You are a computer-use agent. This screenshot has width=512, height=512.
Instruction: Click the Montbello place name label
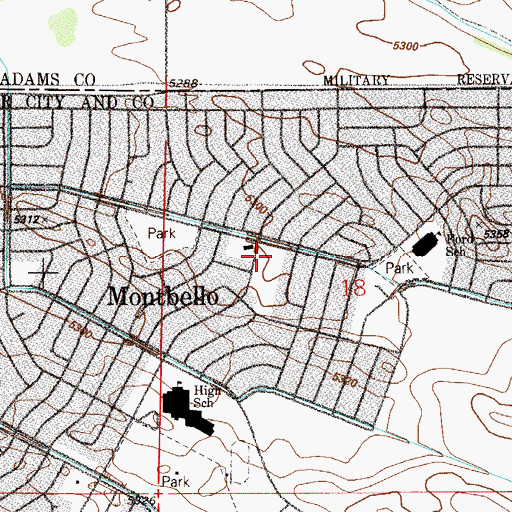point(164,297)
